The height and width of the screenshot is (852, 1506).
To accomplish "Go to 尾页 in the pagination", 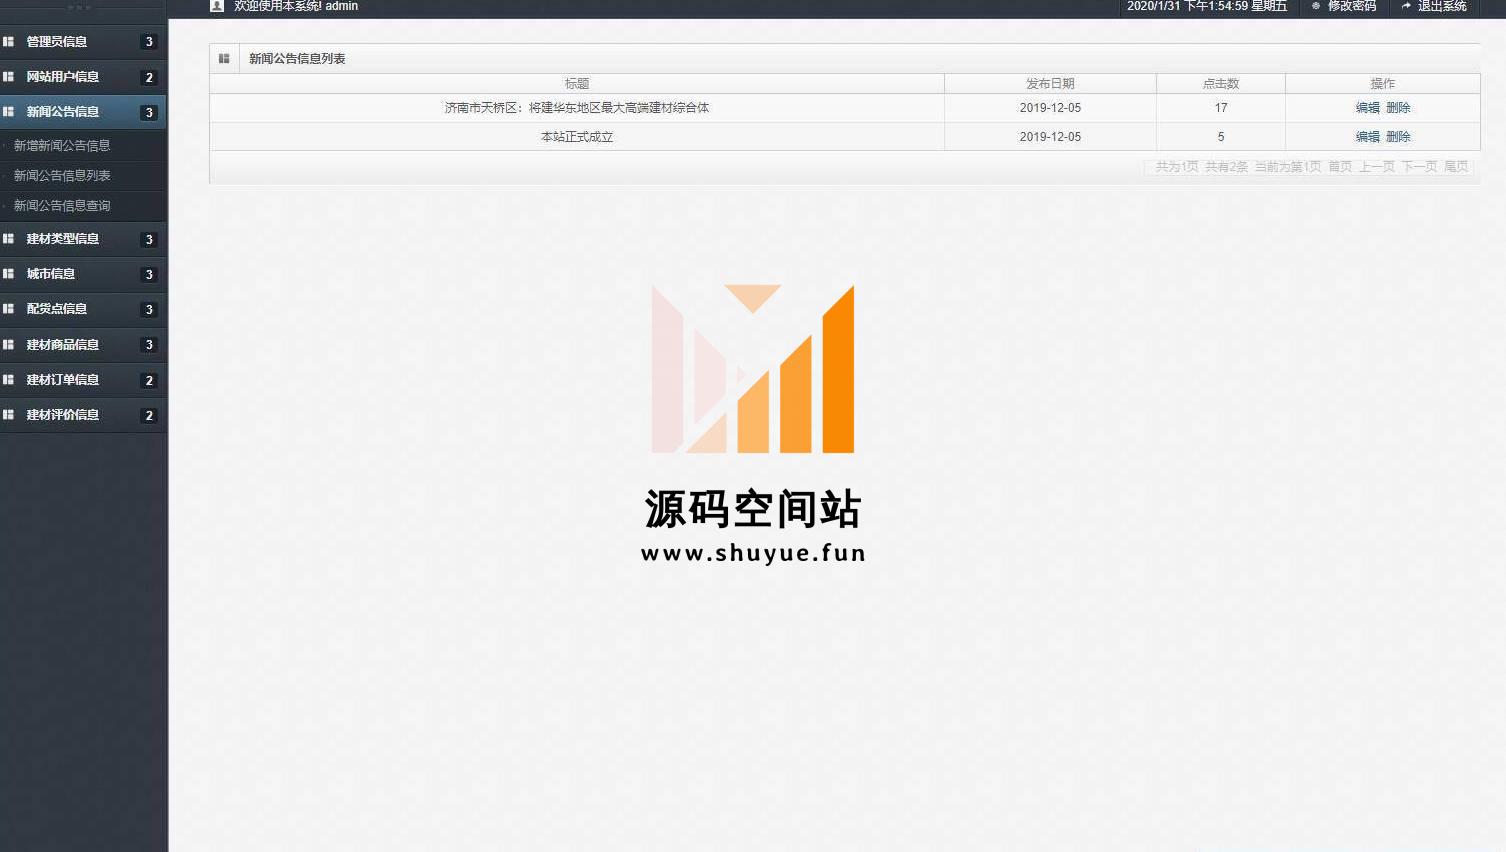I will [x=1456, y=167].
